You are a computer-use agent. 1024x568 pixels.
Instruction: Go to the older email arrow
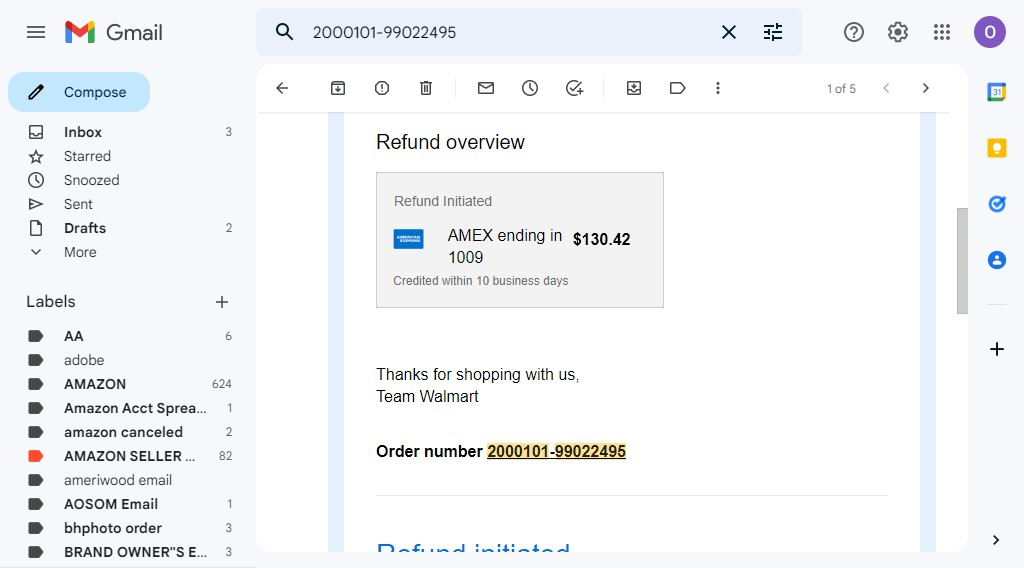[925, 88]
